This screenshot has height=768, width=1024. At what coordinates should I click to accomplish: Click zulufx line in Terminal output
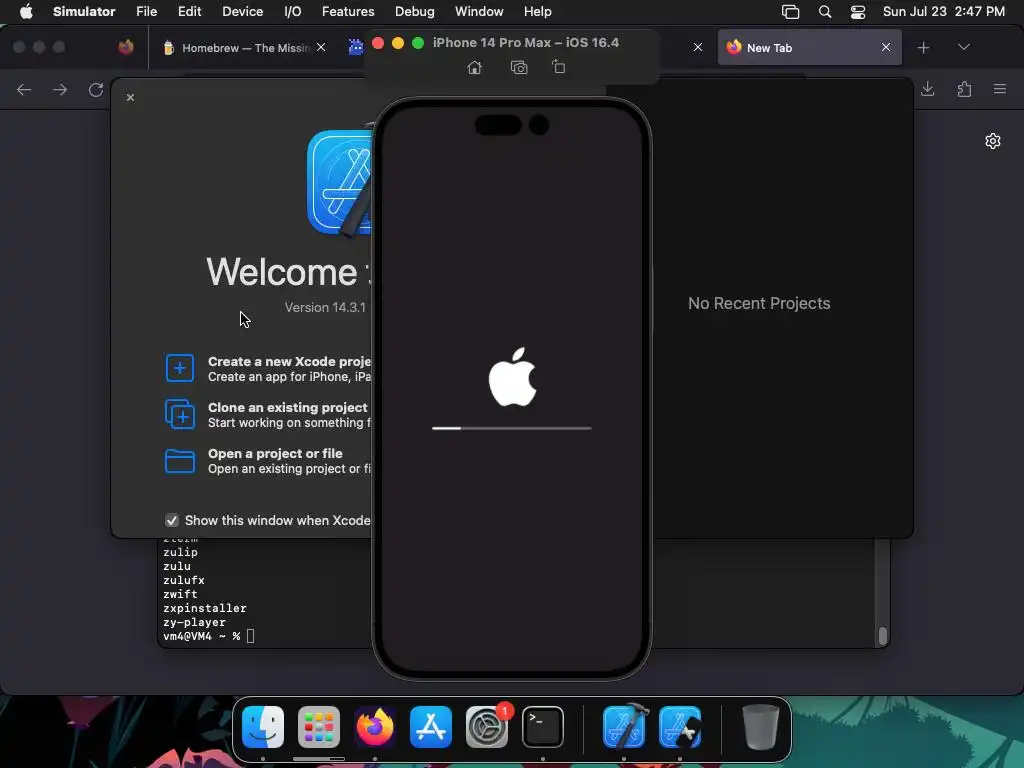click(x=184, y=580)
